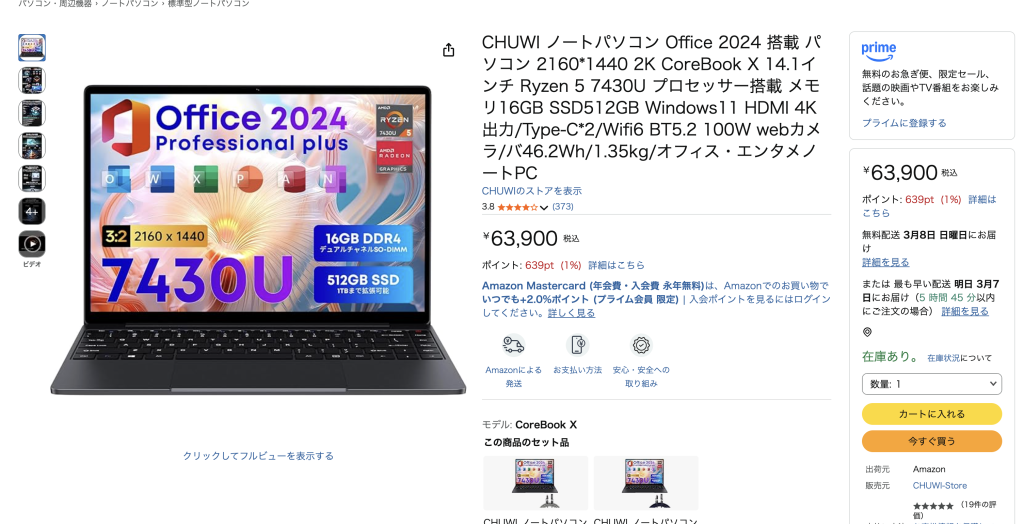Select the first bundle set product image

point(536,483)
